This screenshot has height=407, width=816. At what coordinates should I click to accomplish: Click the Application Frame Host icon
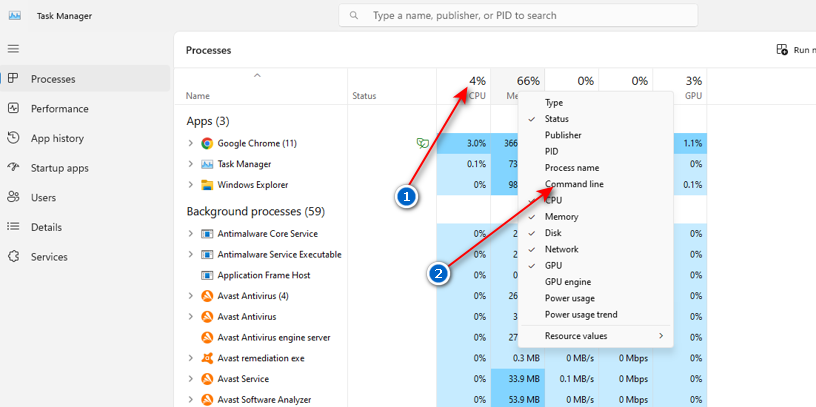(207, 275)
